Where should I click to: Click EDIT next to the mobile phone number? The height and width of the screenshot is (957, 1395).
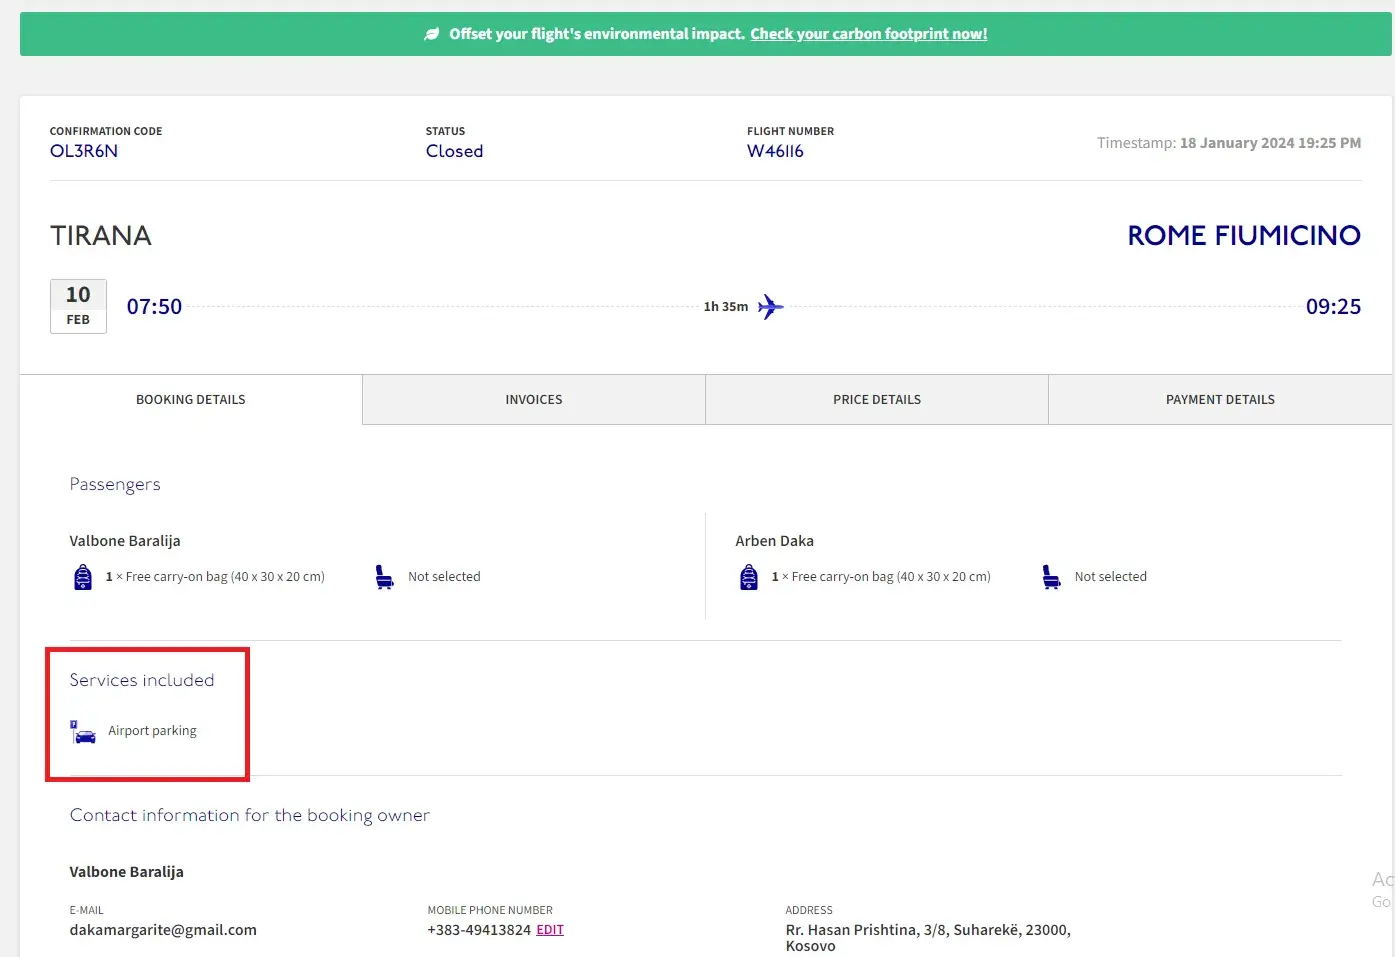(x=550, y=930)
